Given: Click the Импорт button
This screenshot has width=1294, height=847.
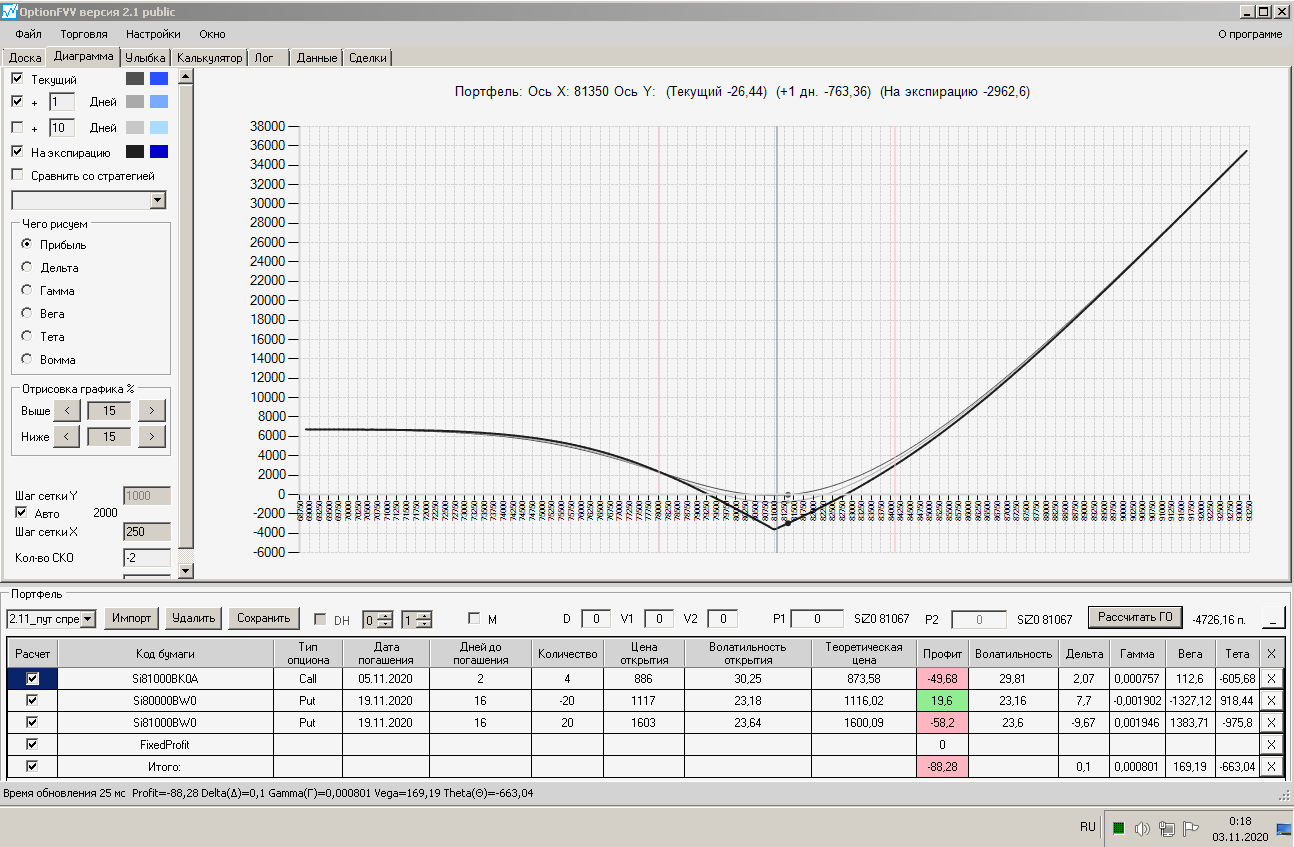Looking at the screenshot, I should 132,618.
